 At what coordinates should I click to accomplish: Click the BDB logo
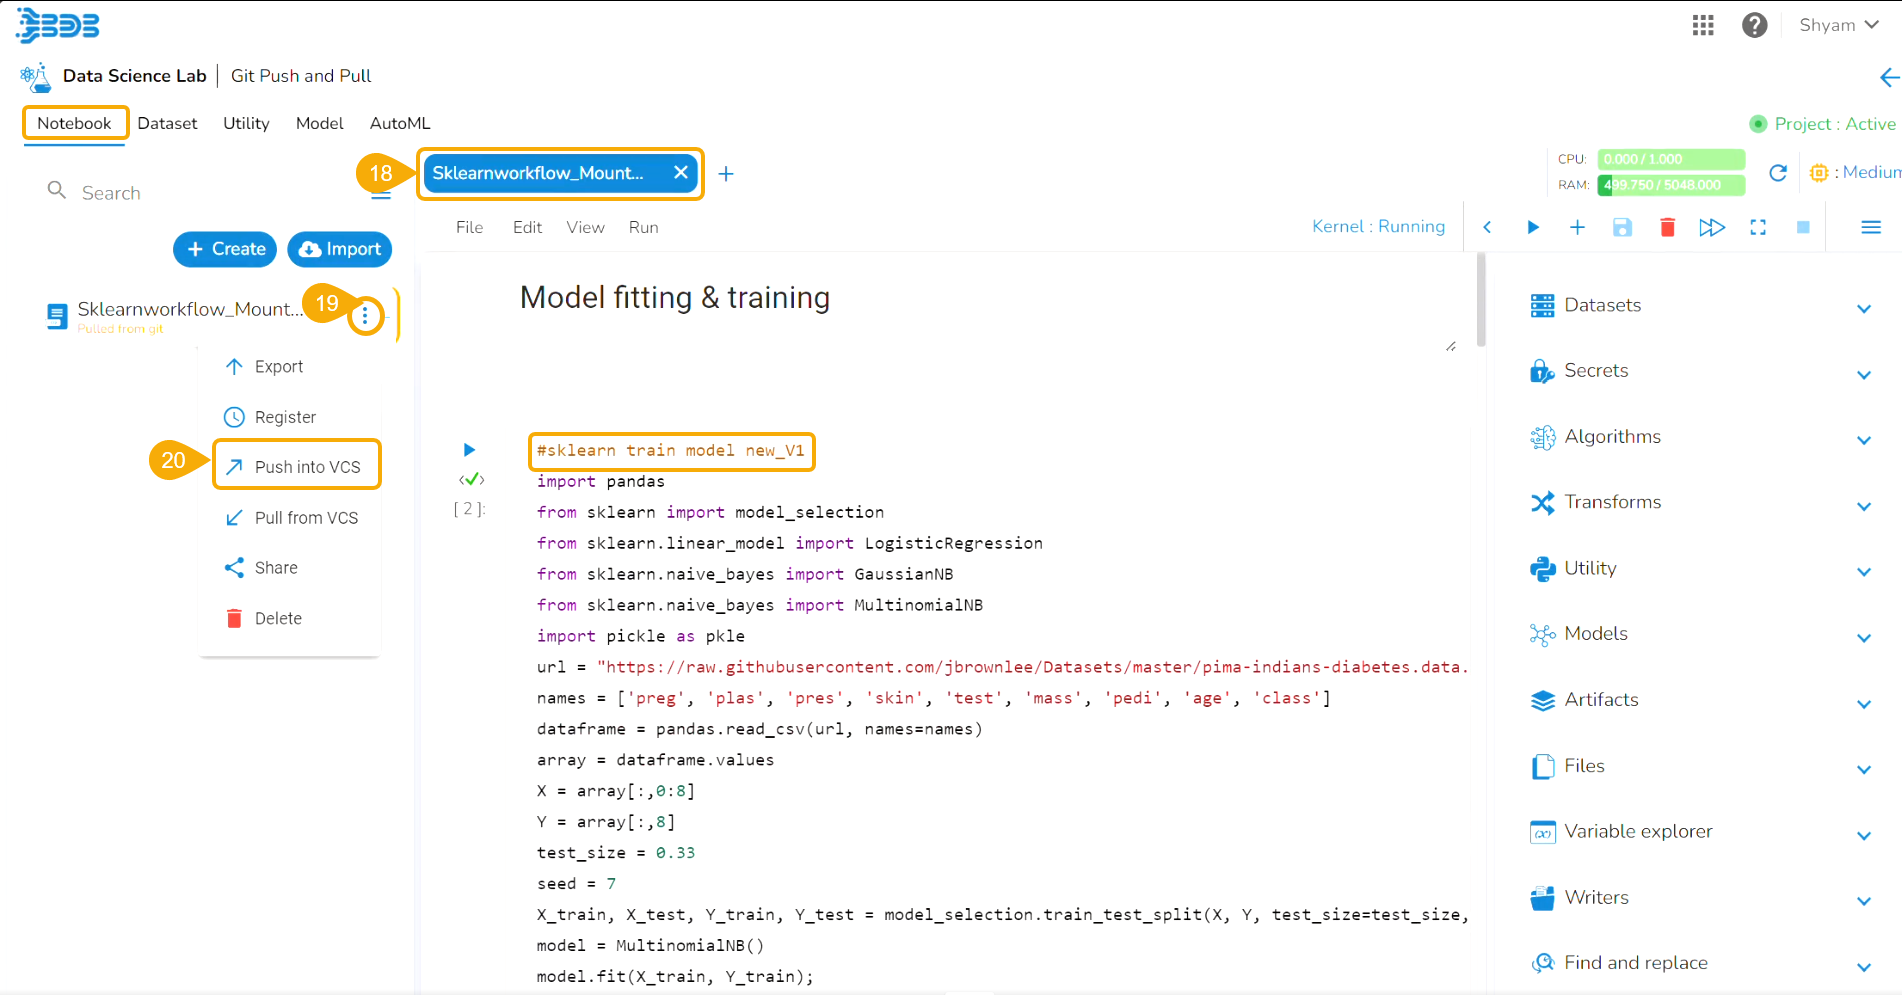pyautogui.click(x=58, y=26)
